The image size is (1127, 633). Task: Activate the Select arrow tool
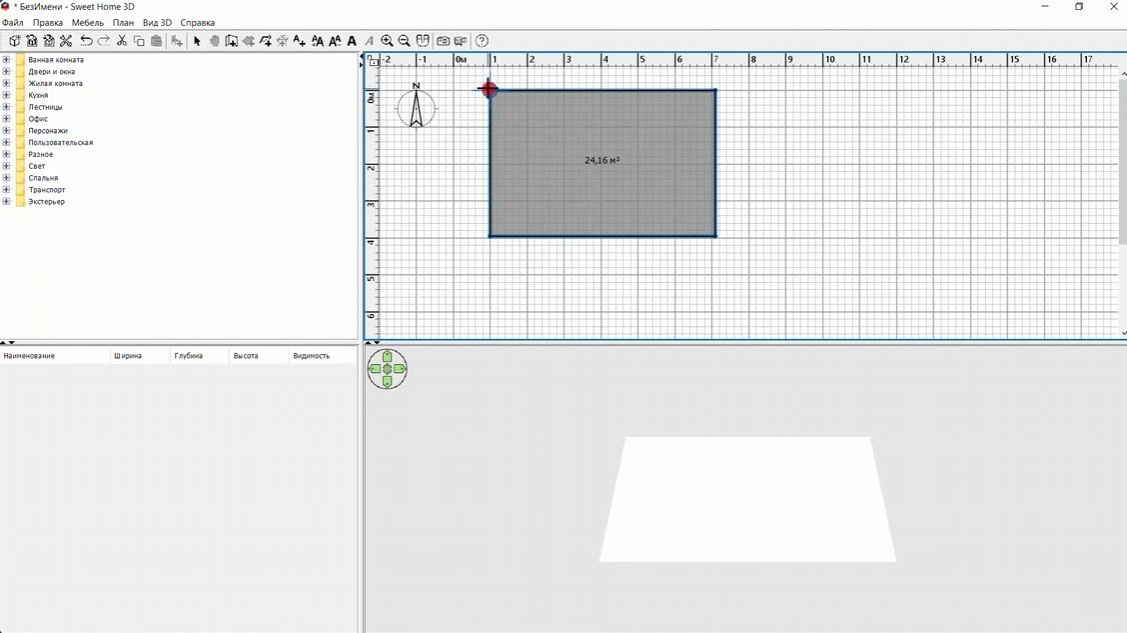[x=197, y=41]
